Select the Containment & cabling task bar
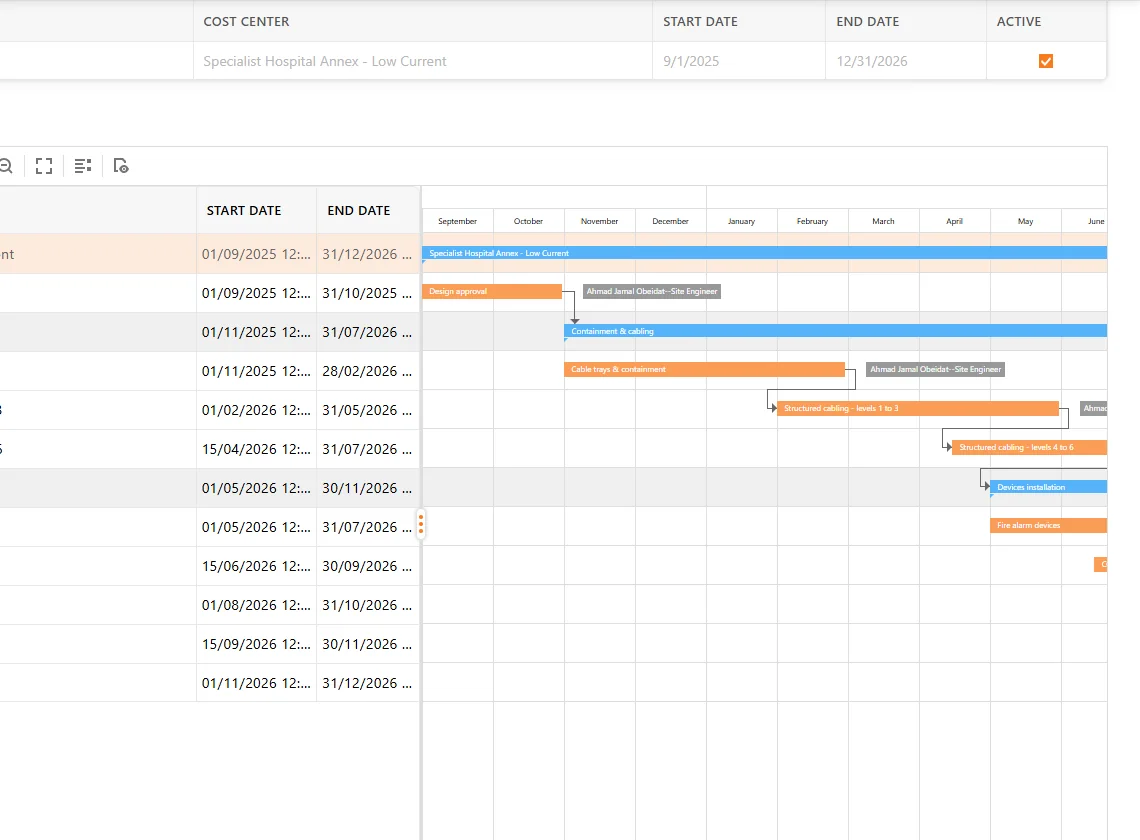Screen dimensions: 1140x840 click(835, 331)
